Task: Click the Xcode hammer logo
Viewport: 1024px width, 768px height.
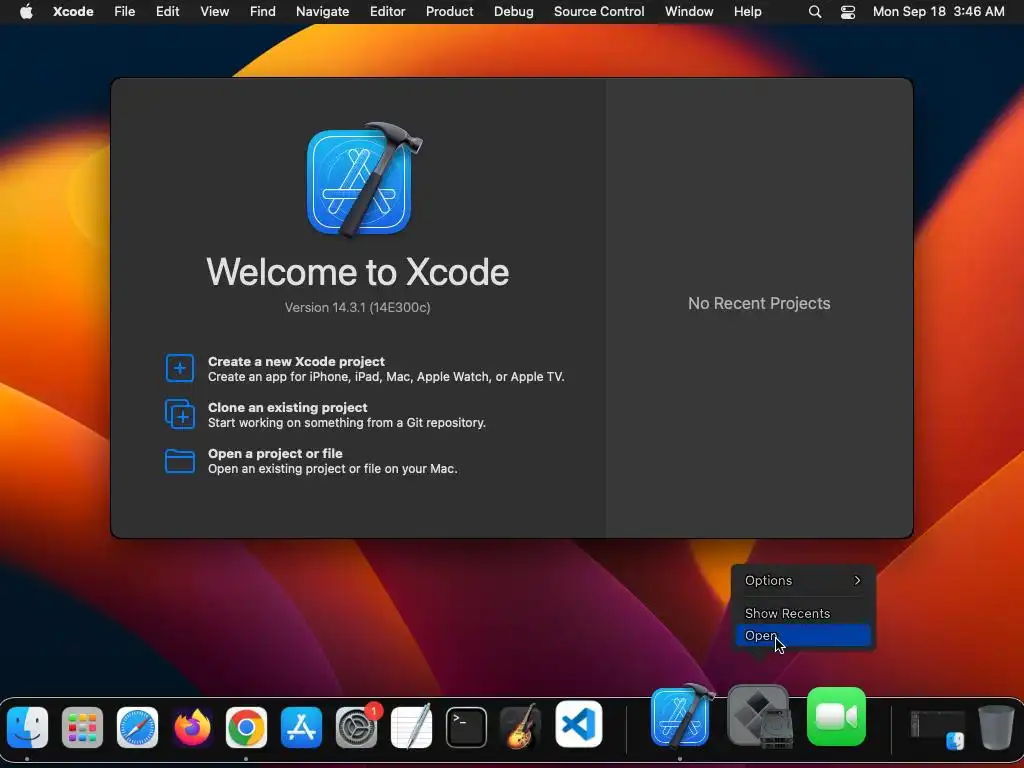Action: click(364, 180)
